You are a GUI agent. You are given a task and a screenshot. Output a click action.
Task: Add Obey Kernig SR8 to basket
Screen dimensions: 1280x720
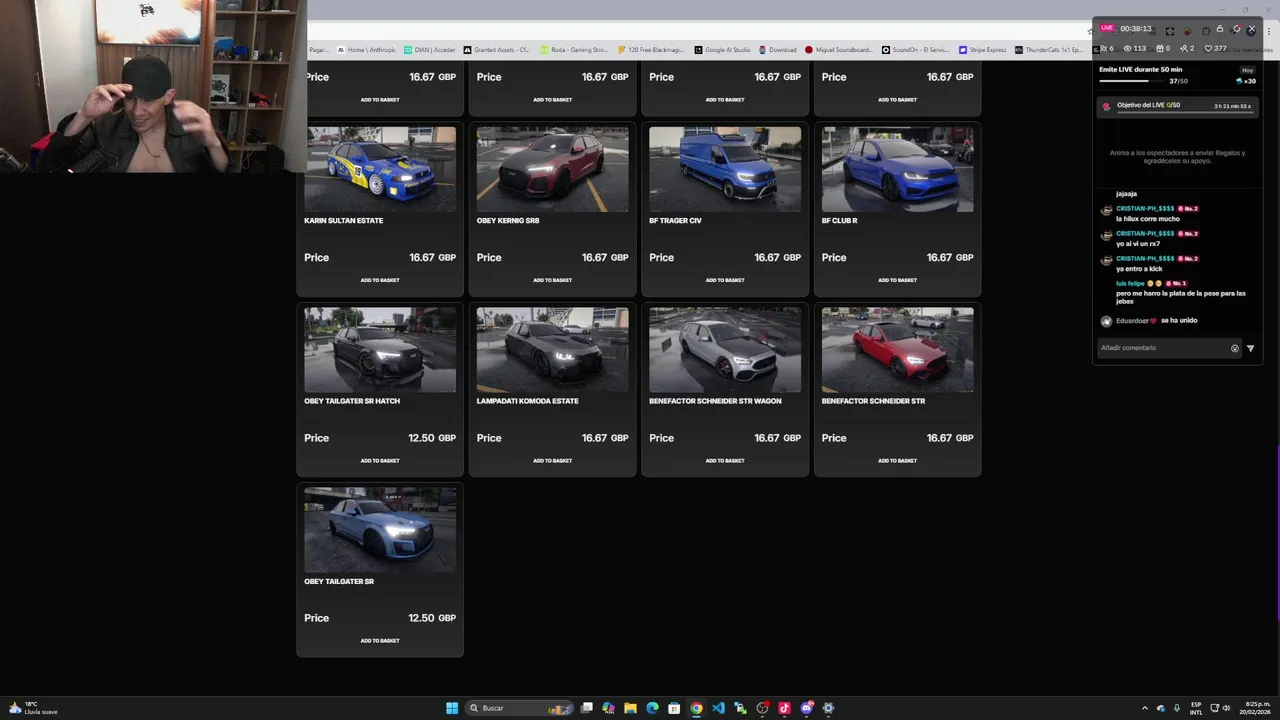552,280
